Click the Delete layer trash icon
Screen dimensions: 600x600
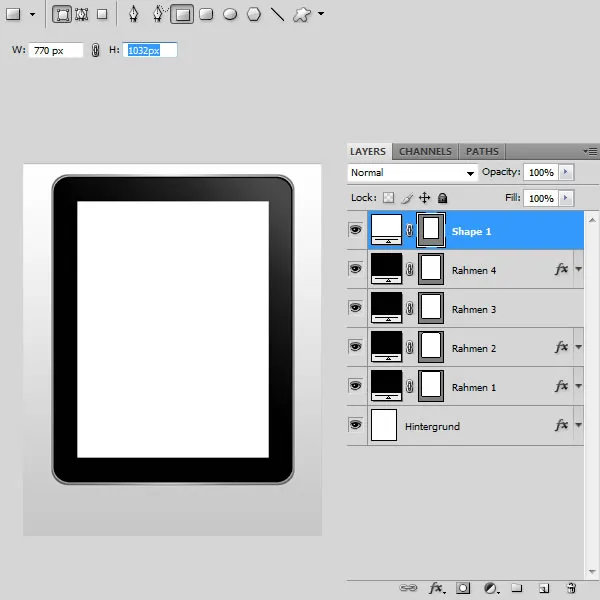[x=571, y=588]
